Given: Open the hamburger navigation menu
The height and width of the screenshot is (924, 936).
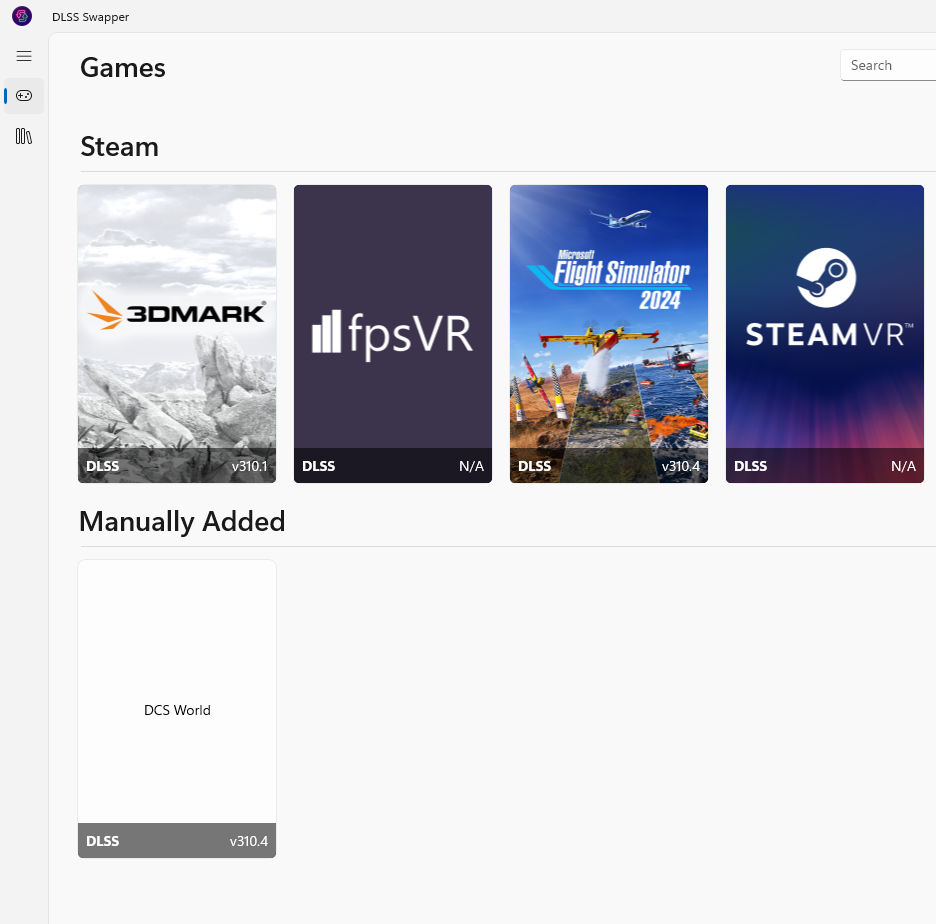Looking at the screenshot, I should point(24,56).
